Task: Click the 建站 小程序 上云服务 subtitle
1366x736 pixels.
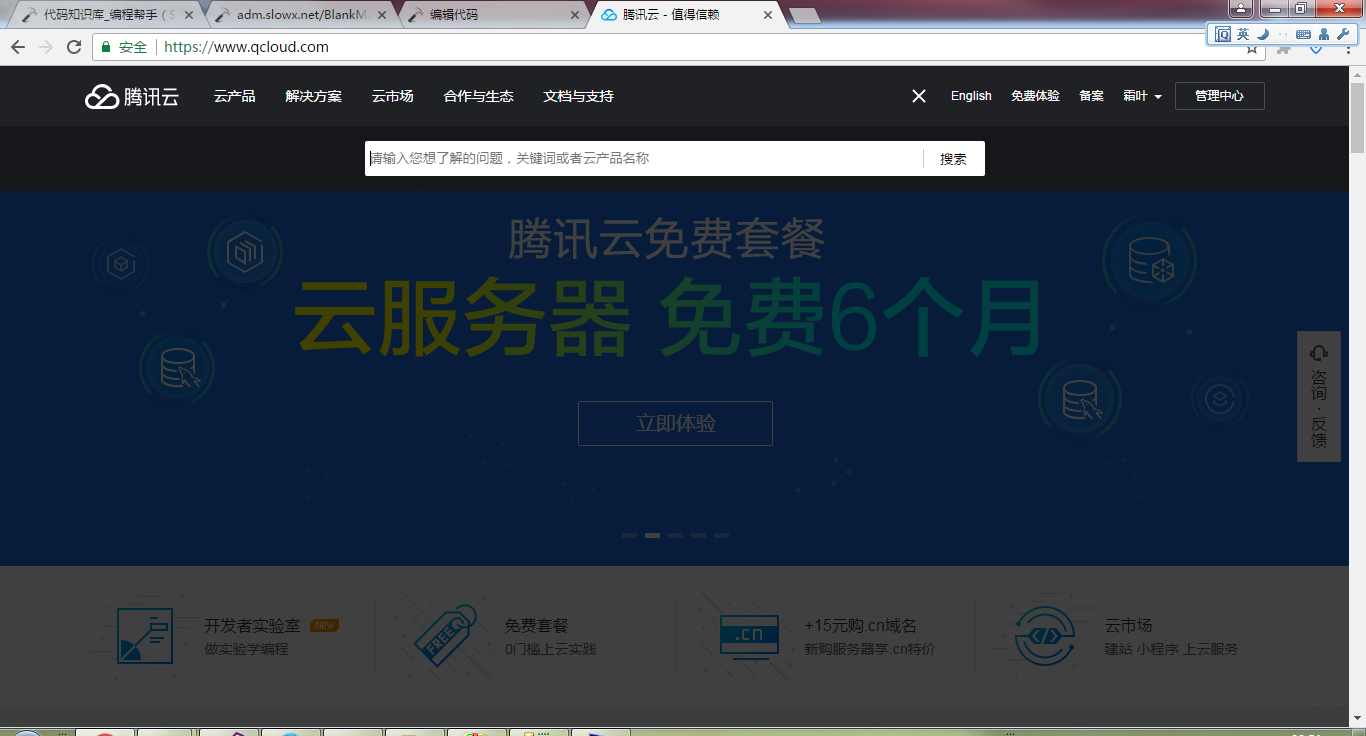Action: [1171, 649]
